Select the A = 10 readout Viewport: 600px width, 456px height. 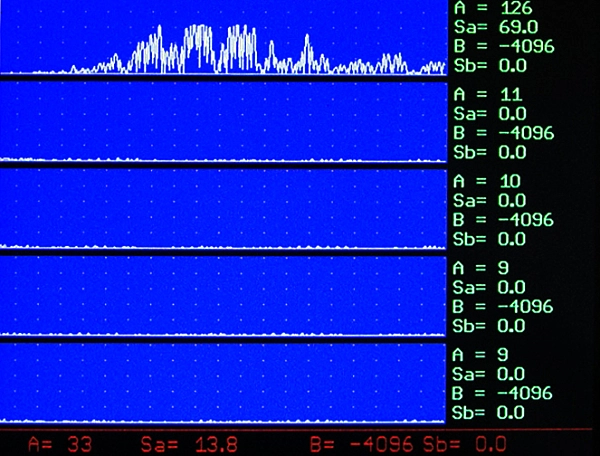(487, 181)
